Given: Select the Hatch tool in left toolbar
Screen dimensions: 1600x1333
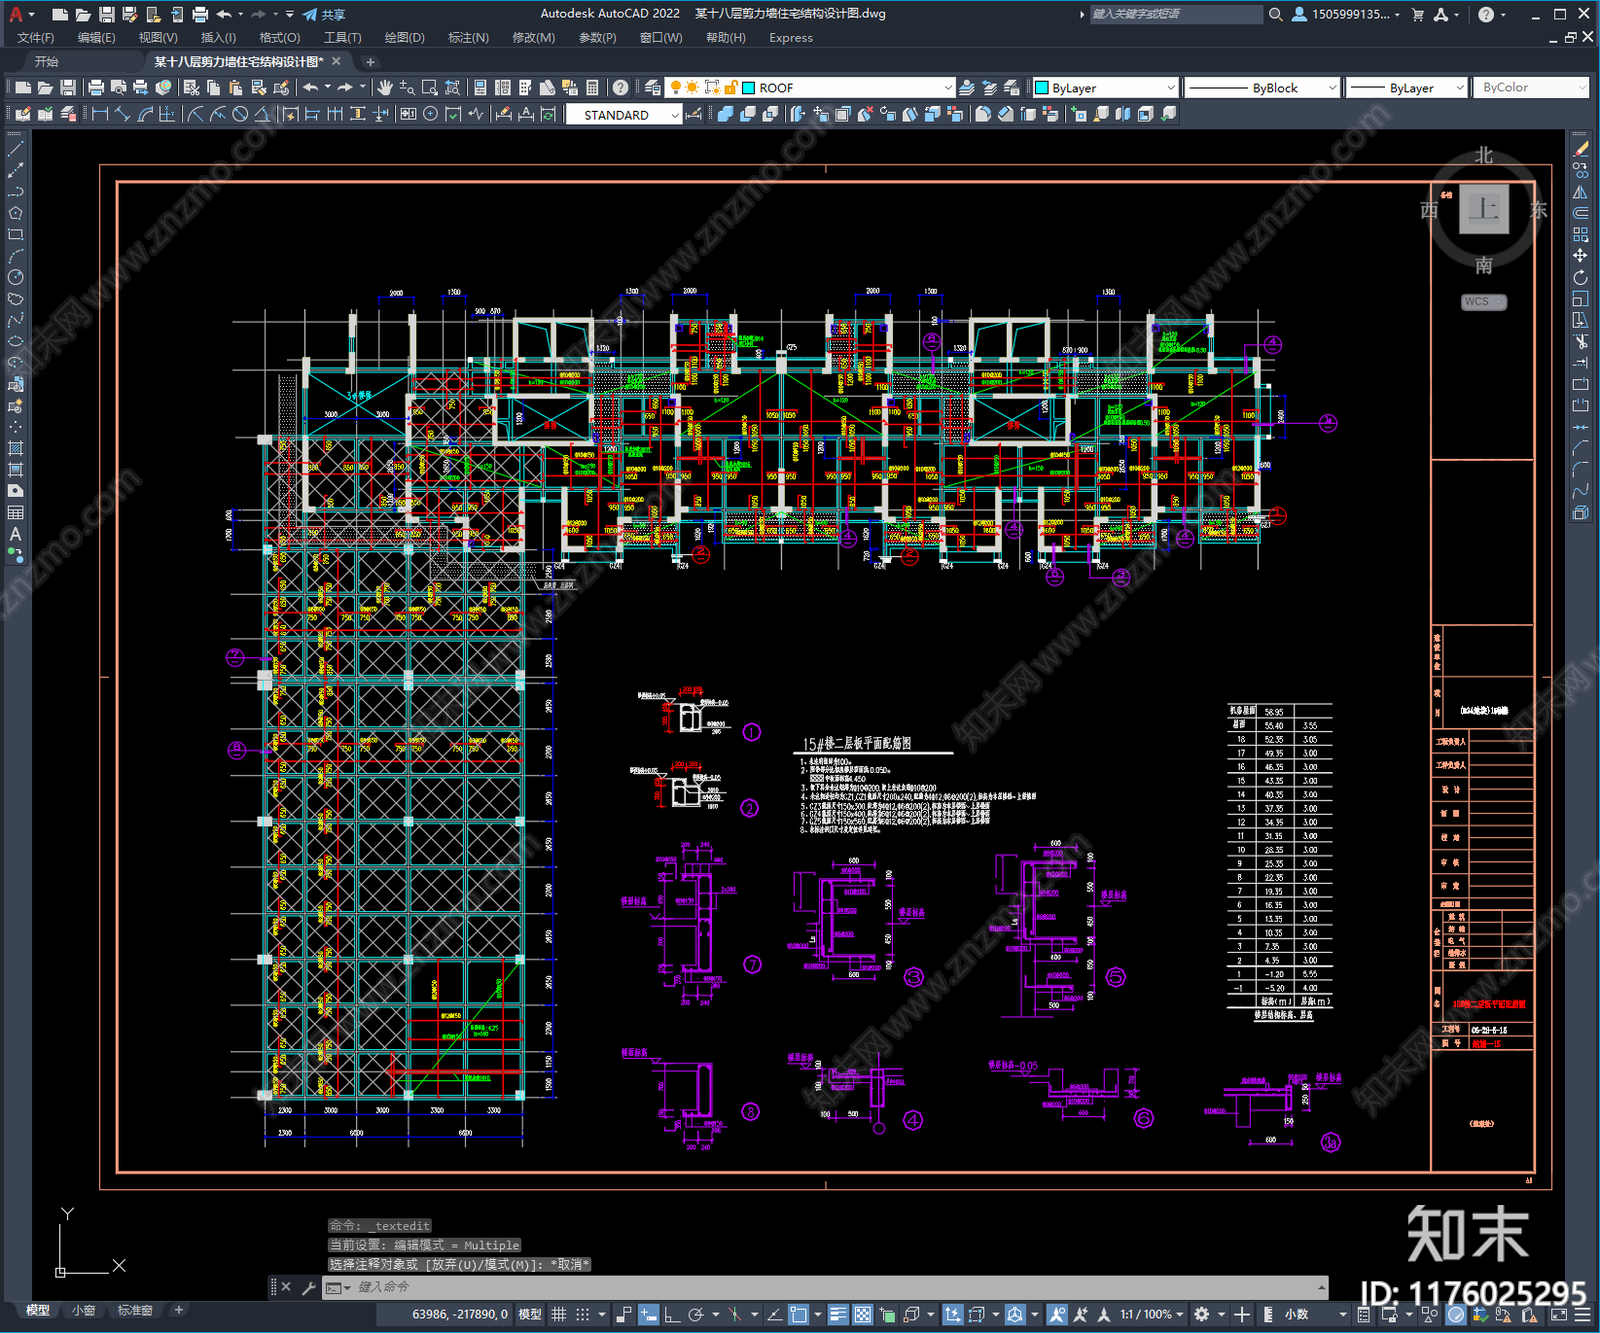Looking at the screenshot, I should (x=15, y=448).
